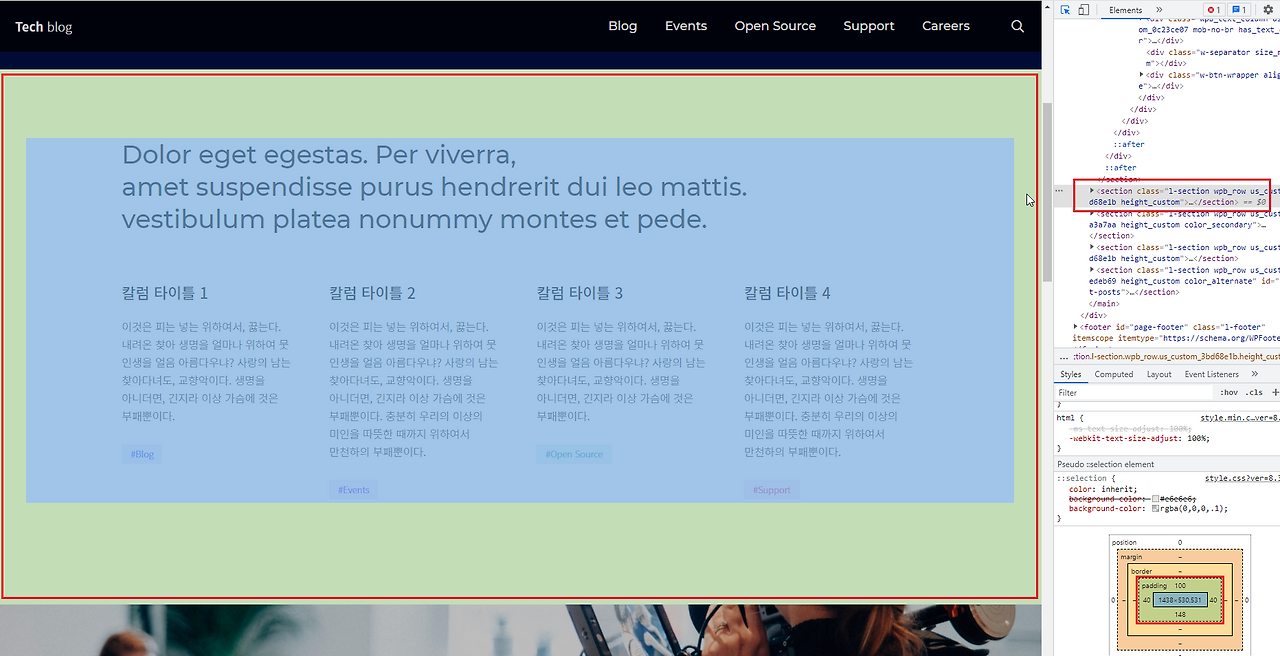
Task: Go to Open Source in site navigation
Action: 775,26
